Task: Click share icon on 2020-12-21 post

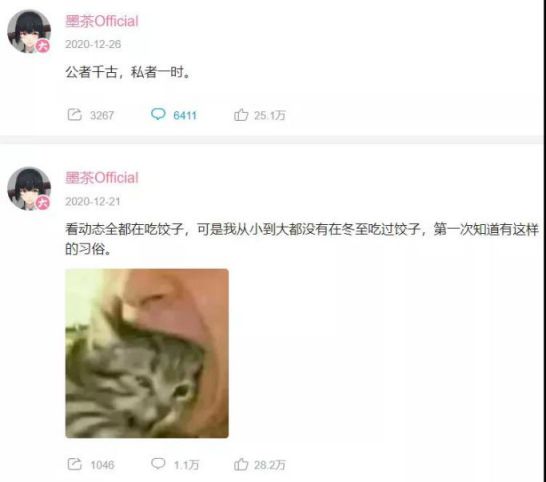Action: pyautogui.click(x=75, y=464)
